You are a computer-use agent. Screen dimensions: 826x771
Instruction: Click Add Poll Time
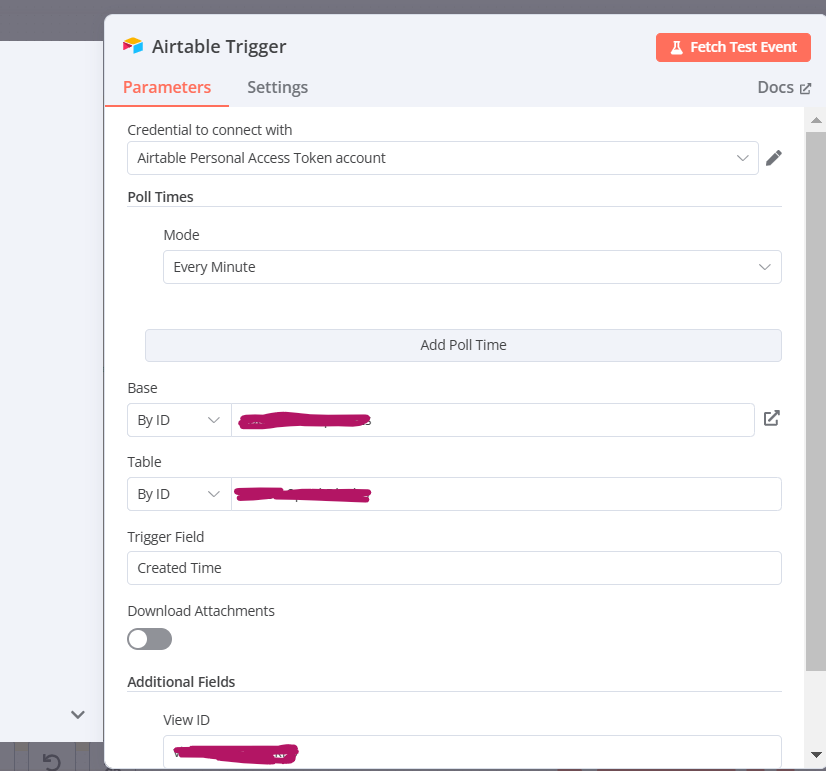coord(463,344)
